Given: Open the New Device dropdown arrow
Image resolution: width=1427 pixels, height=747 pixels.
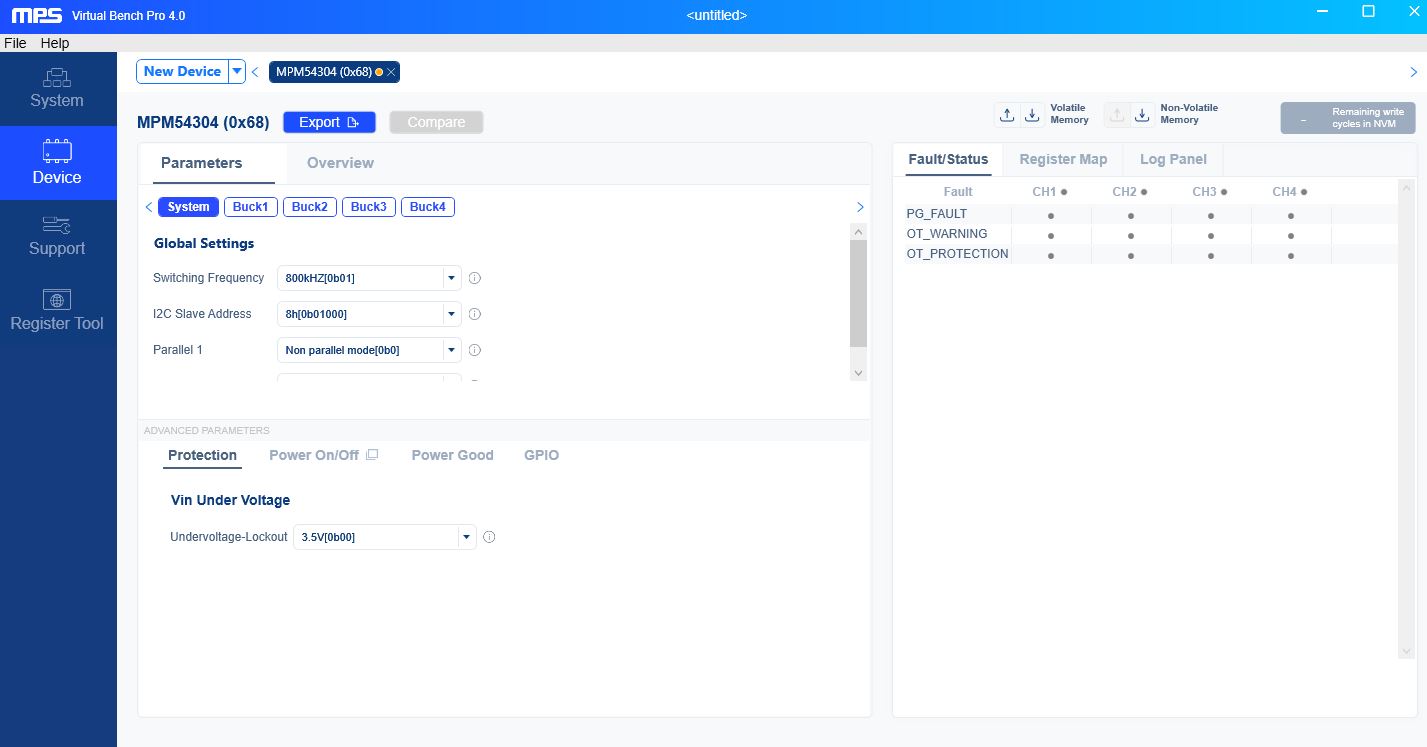Looking at the screenshot, I should click(236, 71).
